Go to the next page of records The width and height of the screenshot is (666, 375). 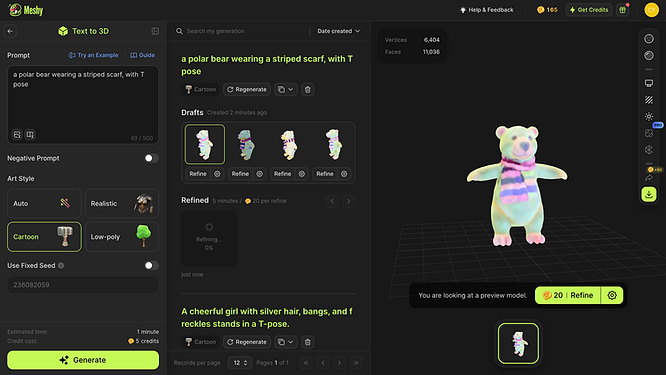point(339,363)
